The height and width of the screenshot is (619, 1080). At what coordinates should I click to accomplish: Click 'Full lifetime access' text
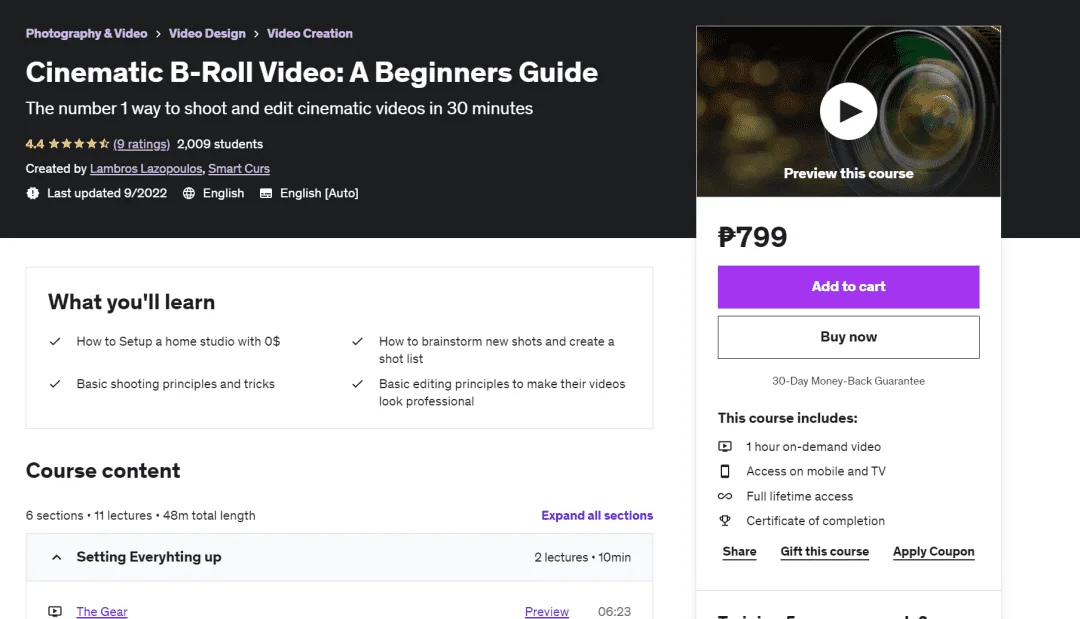(799, 496)
